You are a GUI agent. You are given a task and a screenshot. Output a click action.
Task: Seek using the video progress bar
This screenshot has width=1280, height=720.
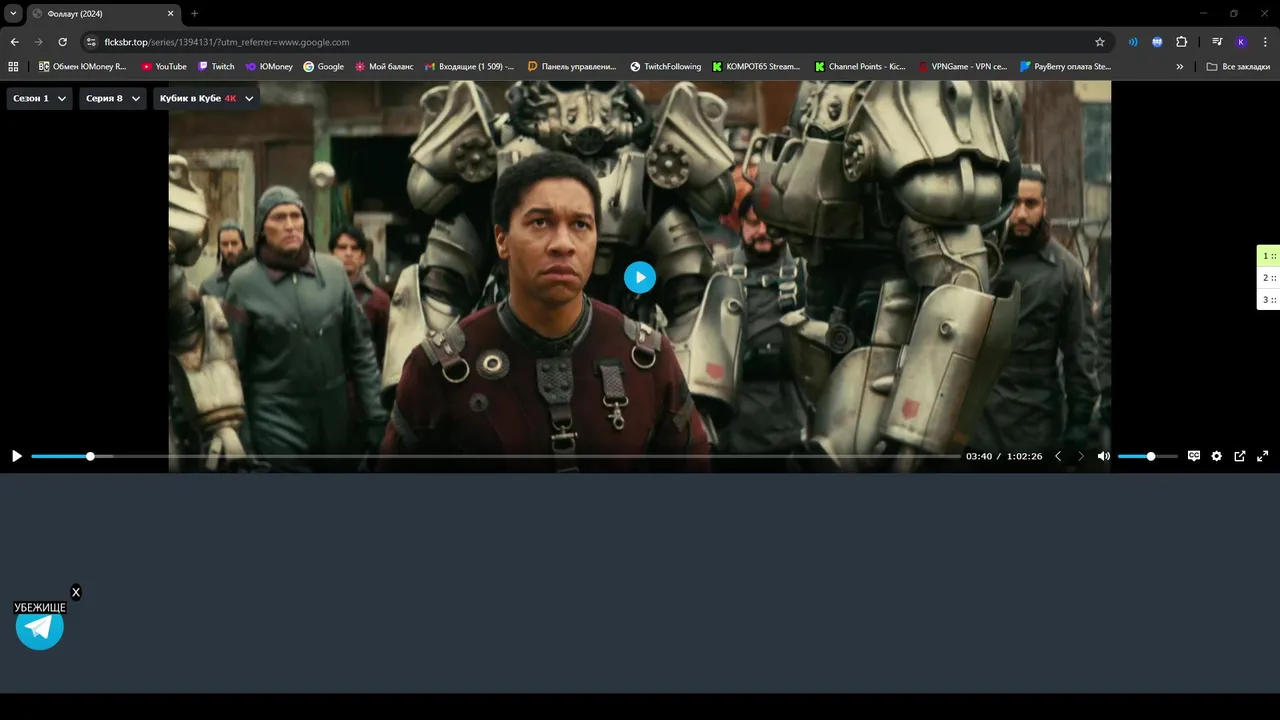[495, 456]
